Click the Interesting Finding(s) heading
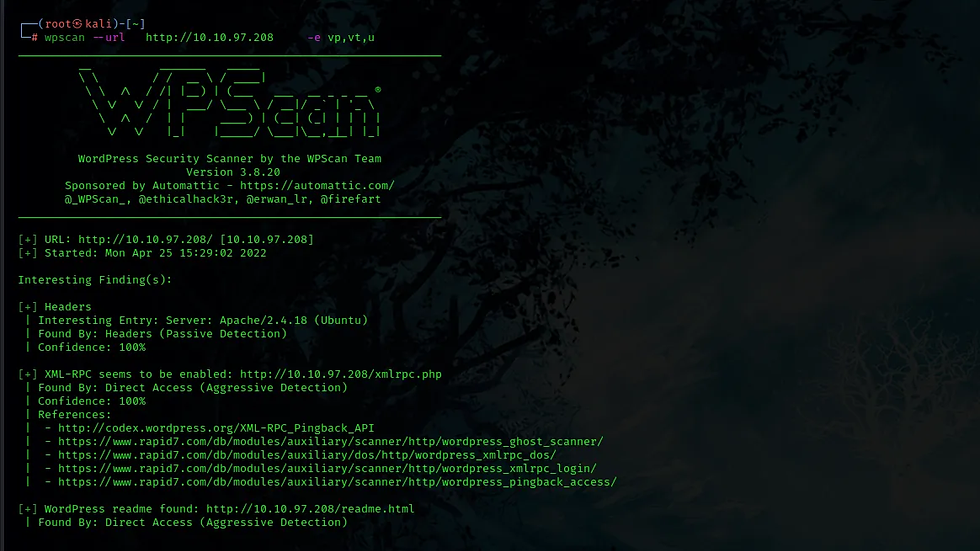The height and width of the screenshot is (551, 980). tap(94, 280)
